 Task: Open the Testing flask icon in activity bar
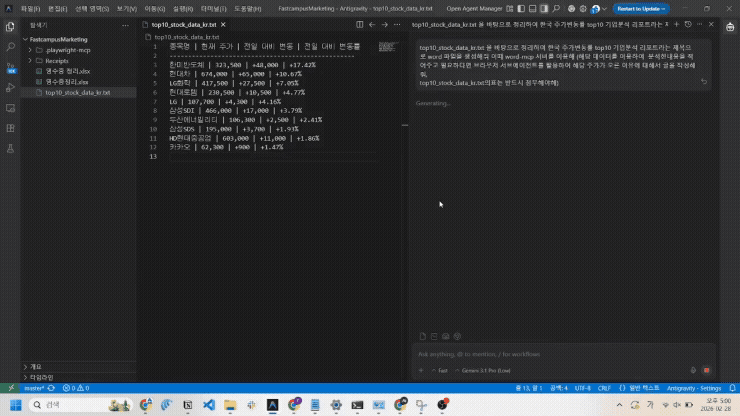tap(10, 149)
